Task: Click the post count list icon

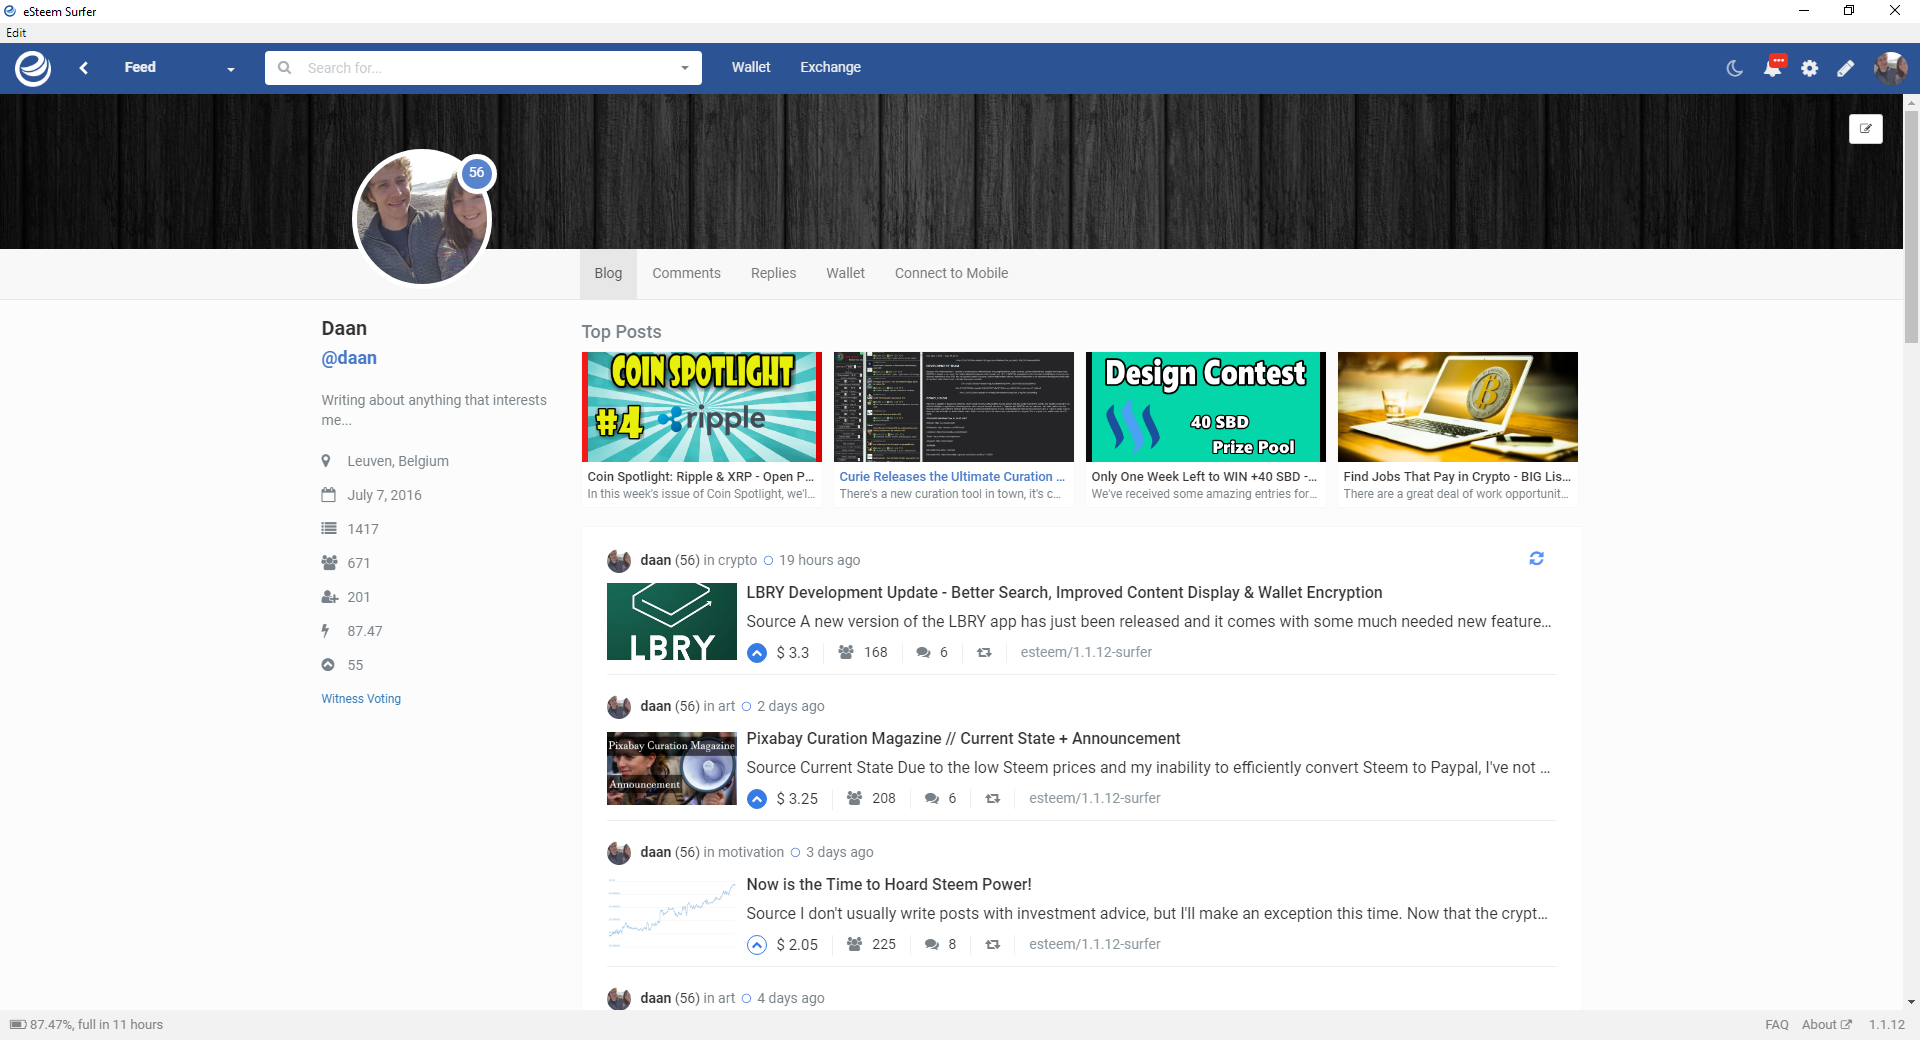Action: (328, 529)
